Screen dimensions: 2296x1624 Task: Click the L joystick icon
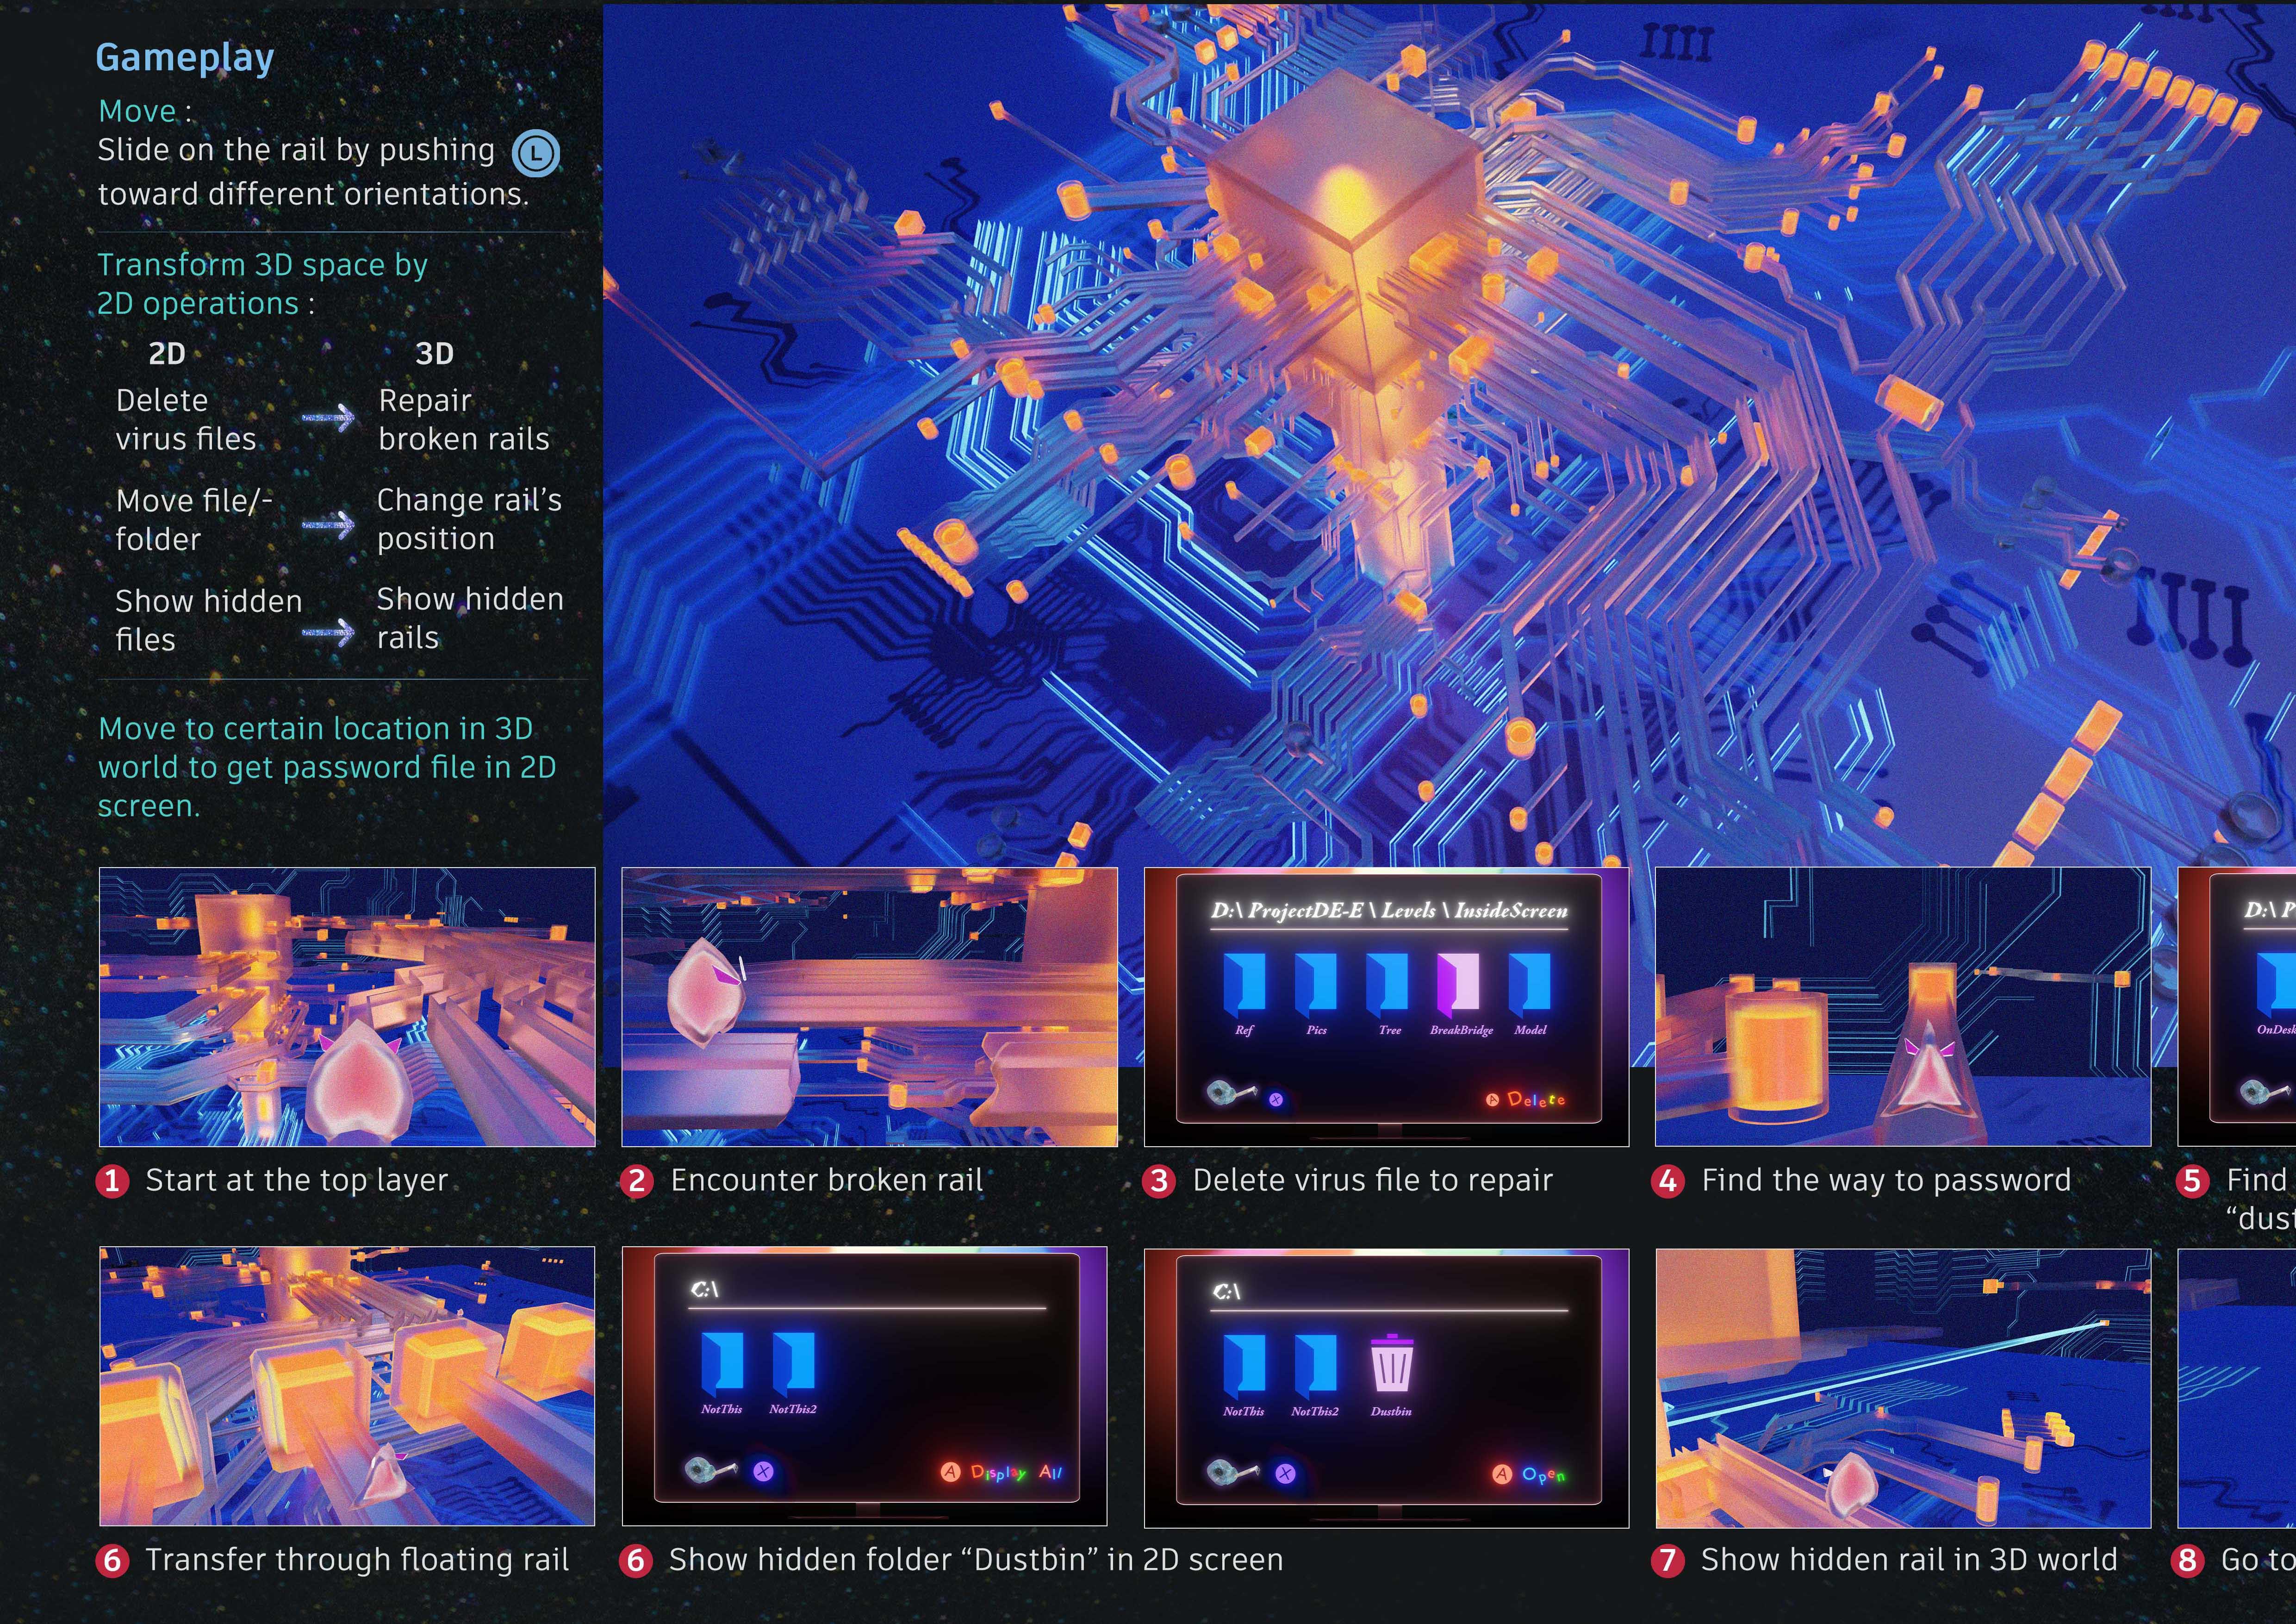pyautogui.click(x=536, y=153)
